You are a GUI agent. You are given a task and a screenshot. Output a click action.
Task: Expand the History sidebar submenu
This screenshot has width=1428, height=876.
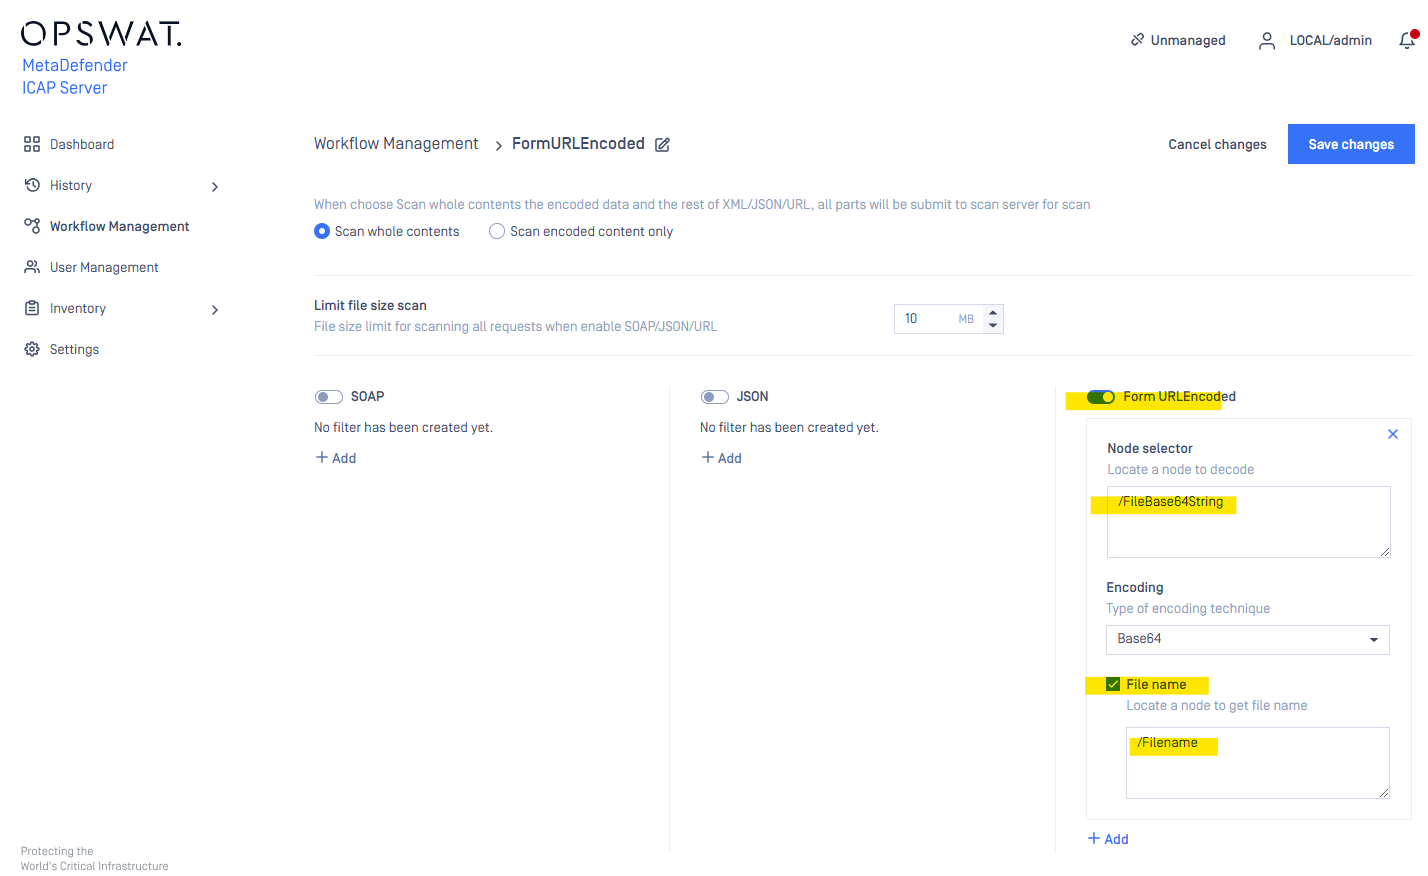pyautogui.click(x=215, y=187)
